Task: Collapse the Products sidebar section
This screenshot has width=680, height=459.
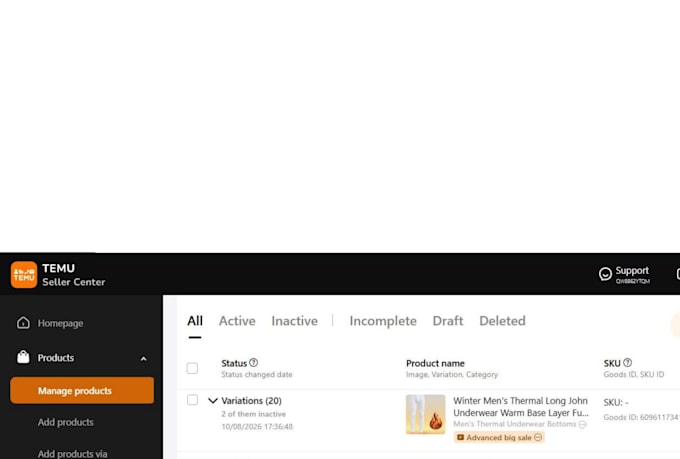Action: 144,359
